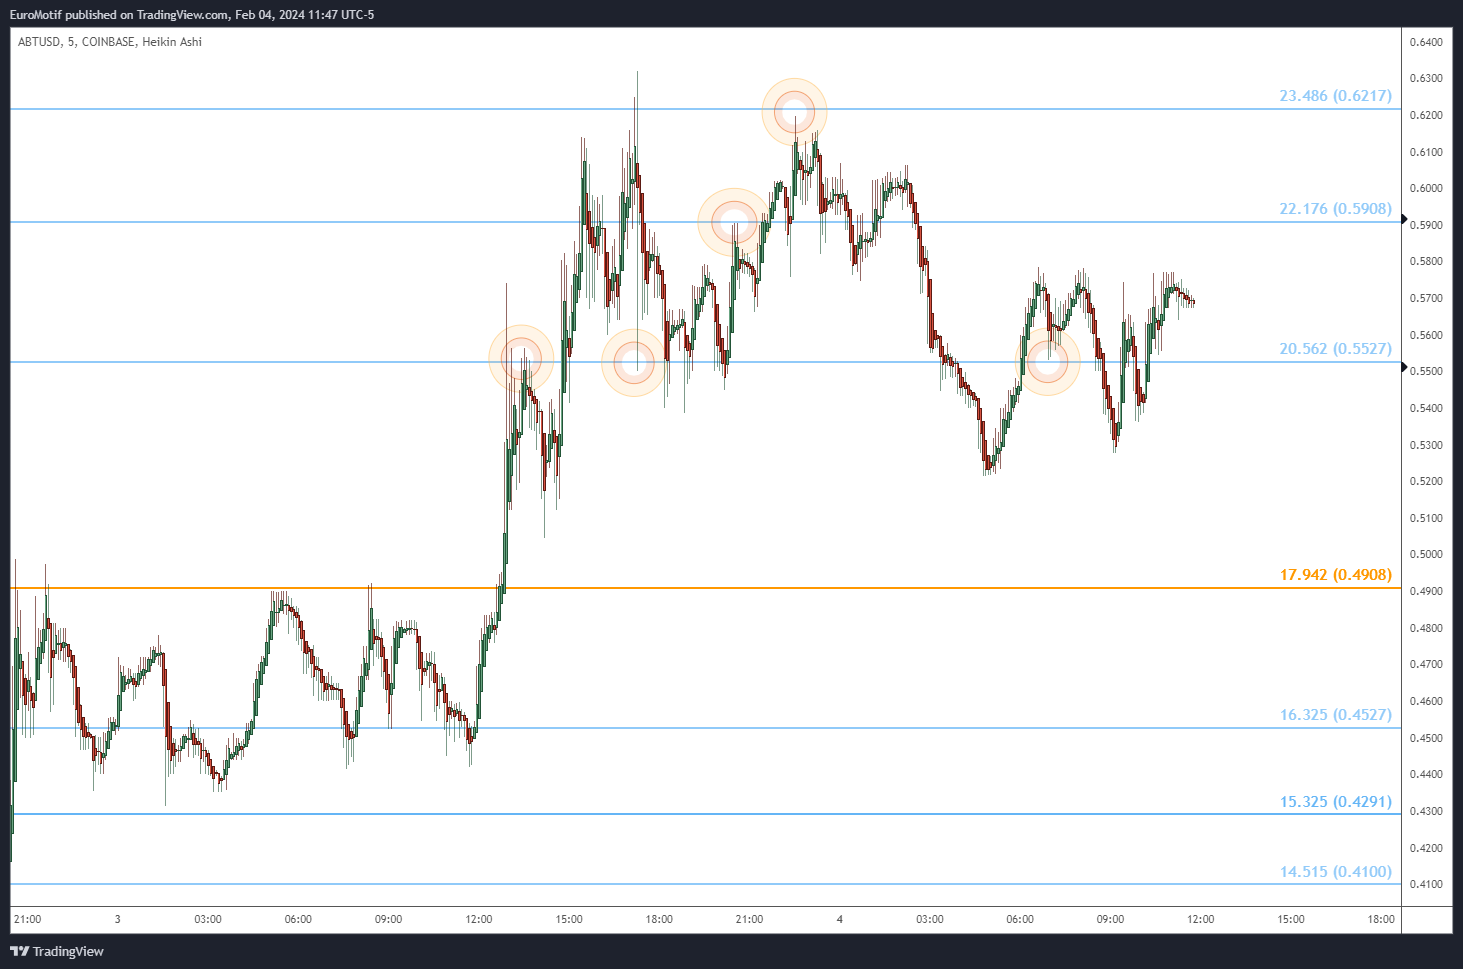Click arrow marker beside 0.5900 on price axis
1463x969 pixels.
click(x=1404, y=219)
